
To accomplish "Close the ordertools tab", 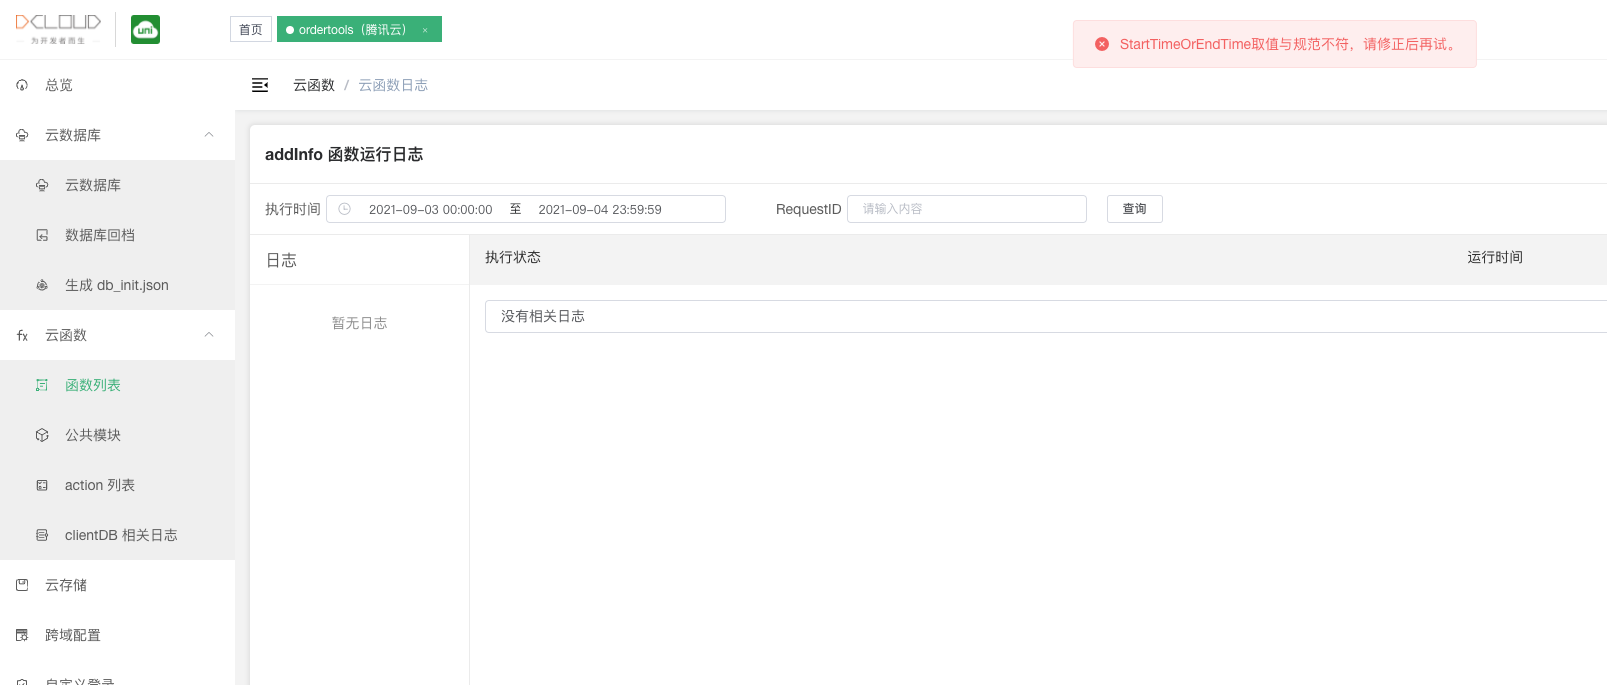I will [425, 30].
